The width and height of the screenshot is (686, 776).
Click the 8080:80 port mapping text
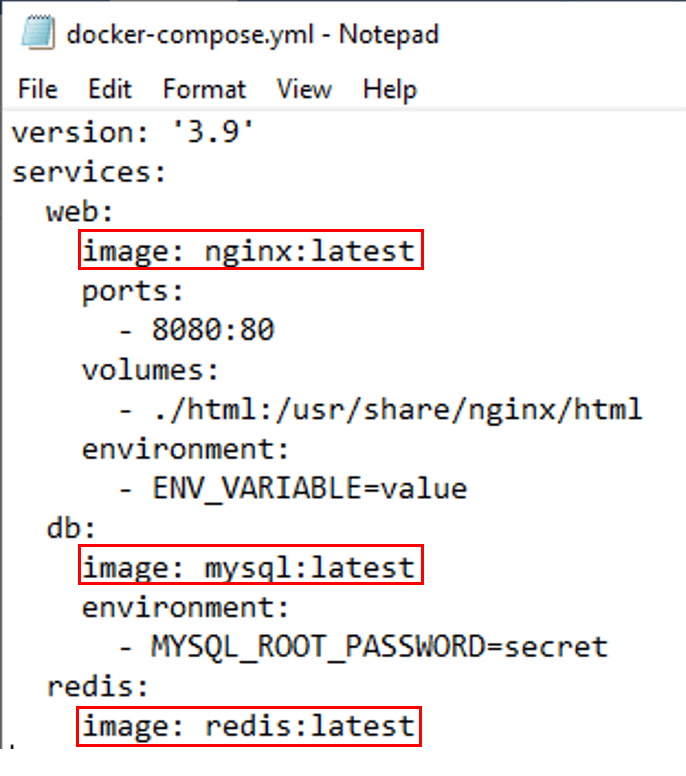tap(213, 330)
